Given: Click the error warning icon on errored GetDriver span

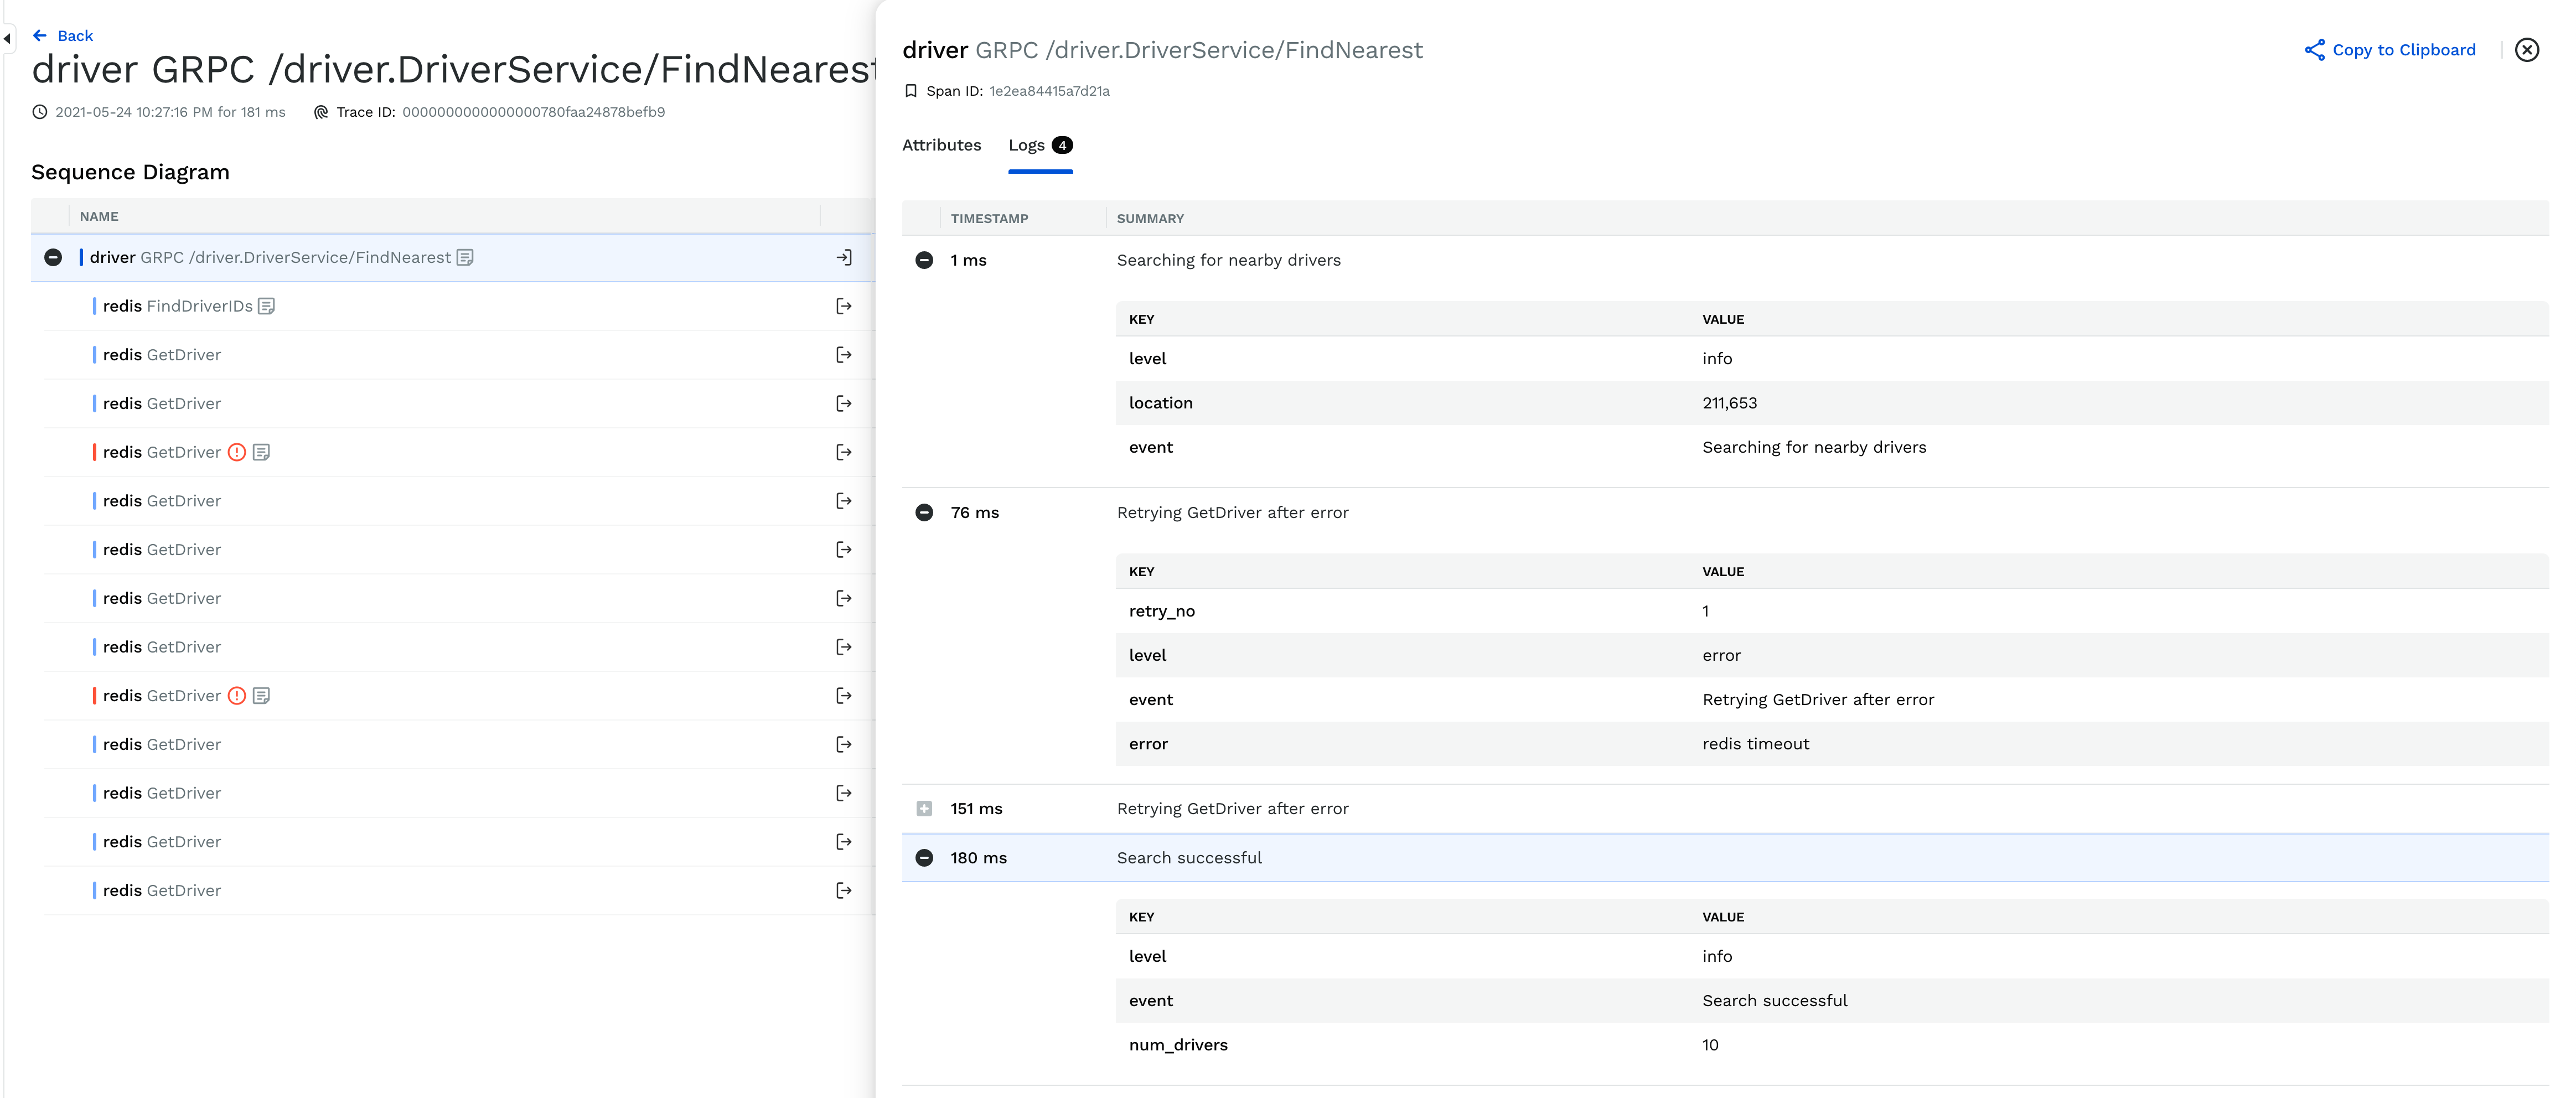Looking at the screenshot, I should [237, 452].
